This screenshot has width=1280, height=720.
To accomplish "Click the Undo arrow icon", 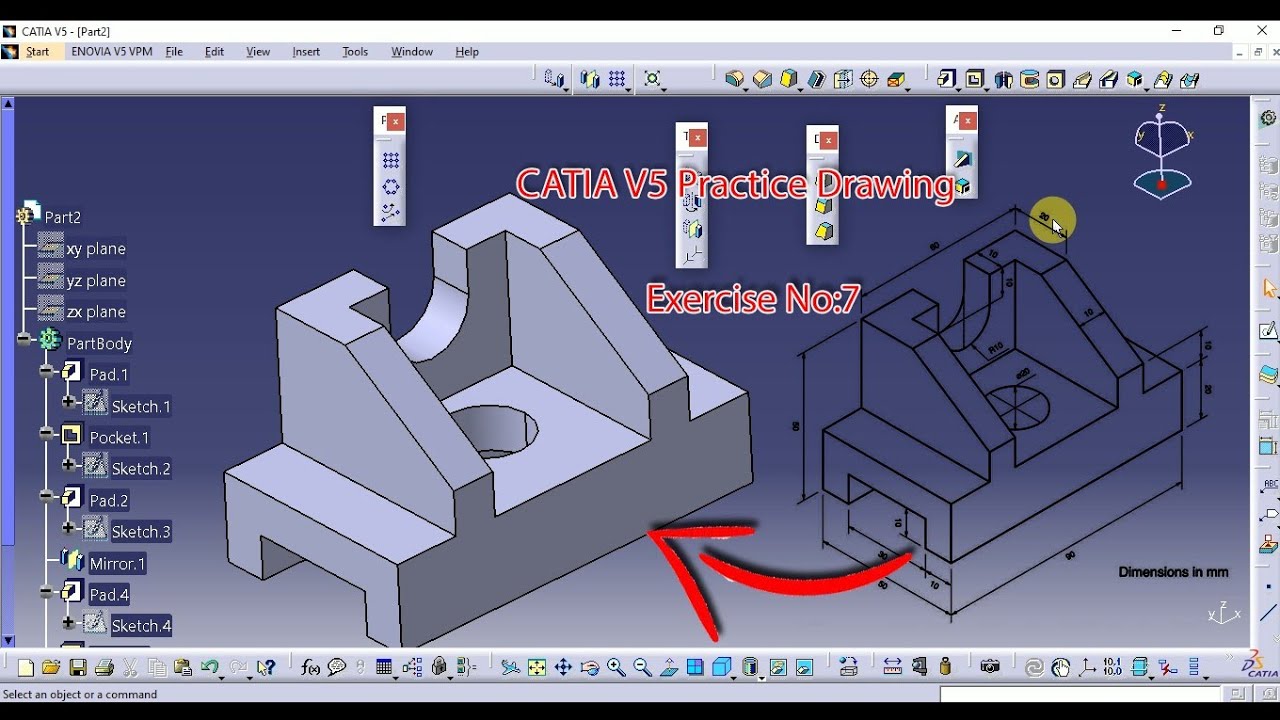I will (x=210, y=667).
